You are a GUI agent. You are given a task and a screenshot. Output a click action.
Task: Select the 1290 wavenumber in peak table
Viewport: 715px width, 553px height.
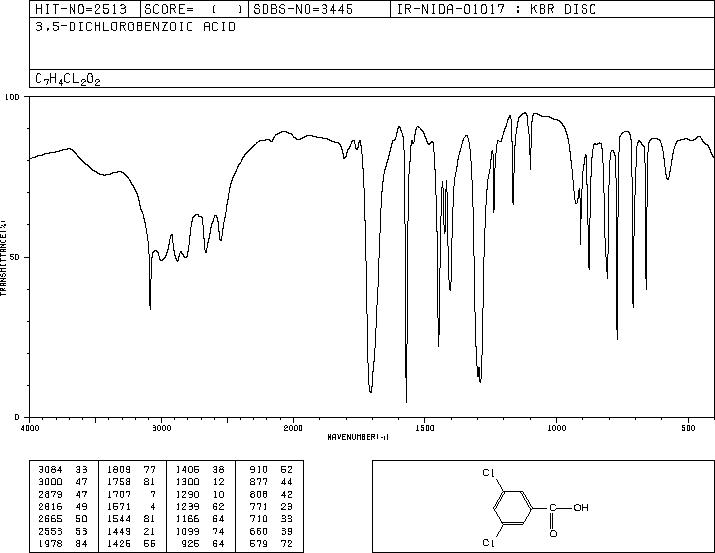click(x=187, y=494)
